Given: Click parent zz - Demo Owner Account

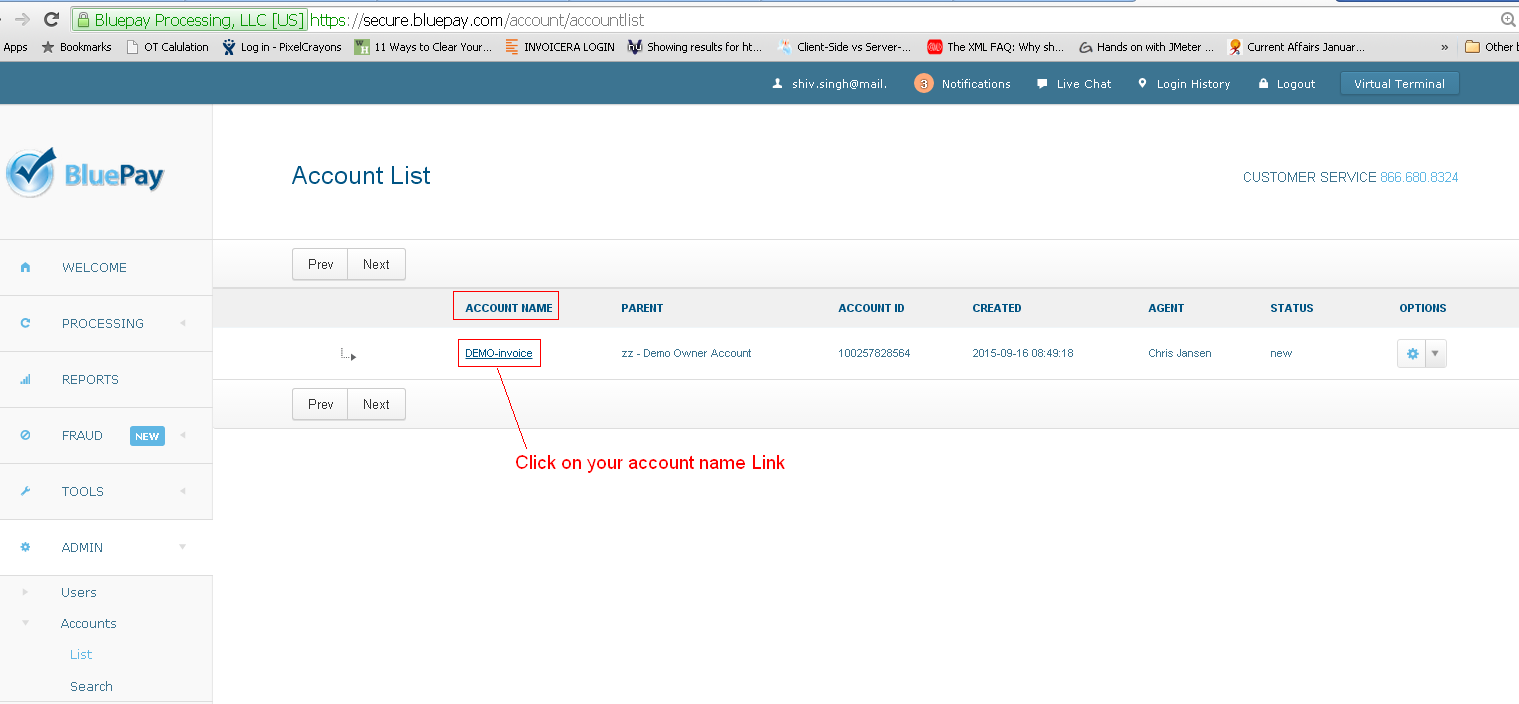Looking at the screenshot, I should (x=686, y=353).
